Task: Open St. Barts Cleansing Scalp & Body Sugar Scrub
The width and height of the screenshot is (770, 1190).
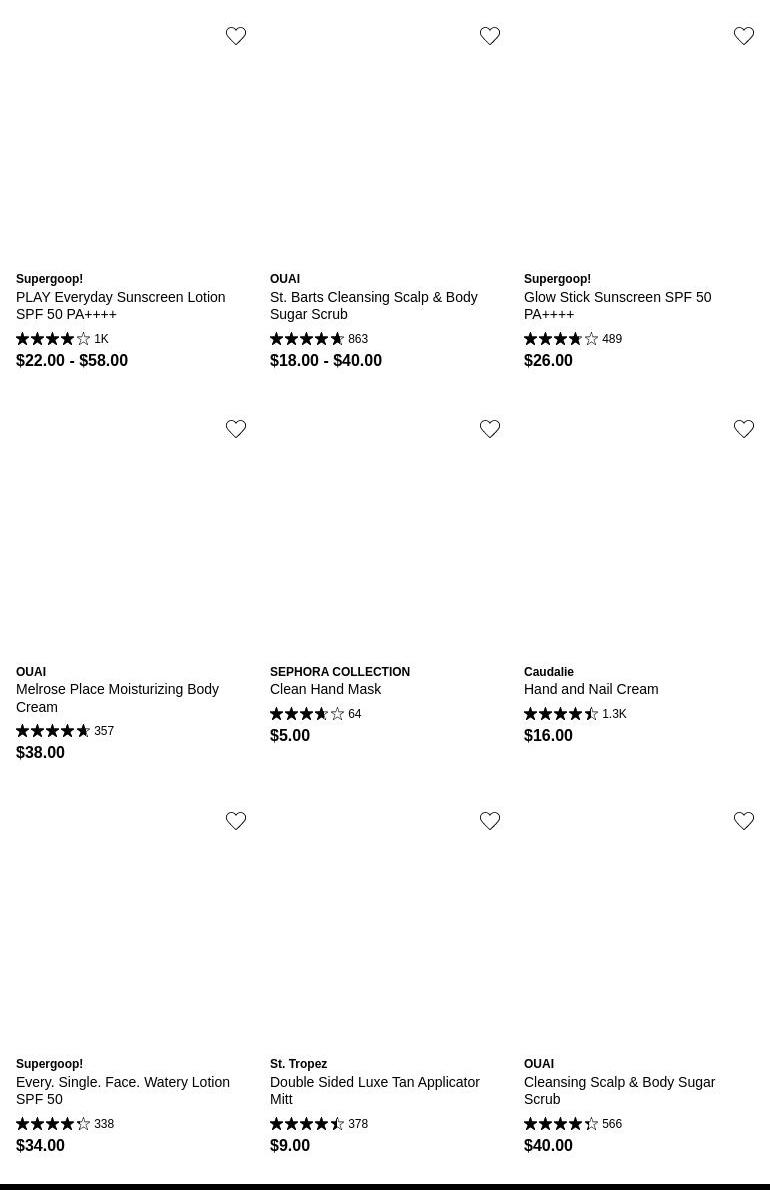Action: 373,305
